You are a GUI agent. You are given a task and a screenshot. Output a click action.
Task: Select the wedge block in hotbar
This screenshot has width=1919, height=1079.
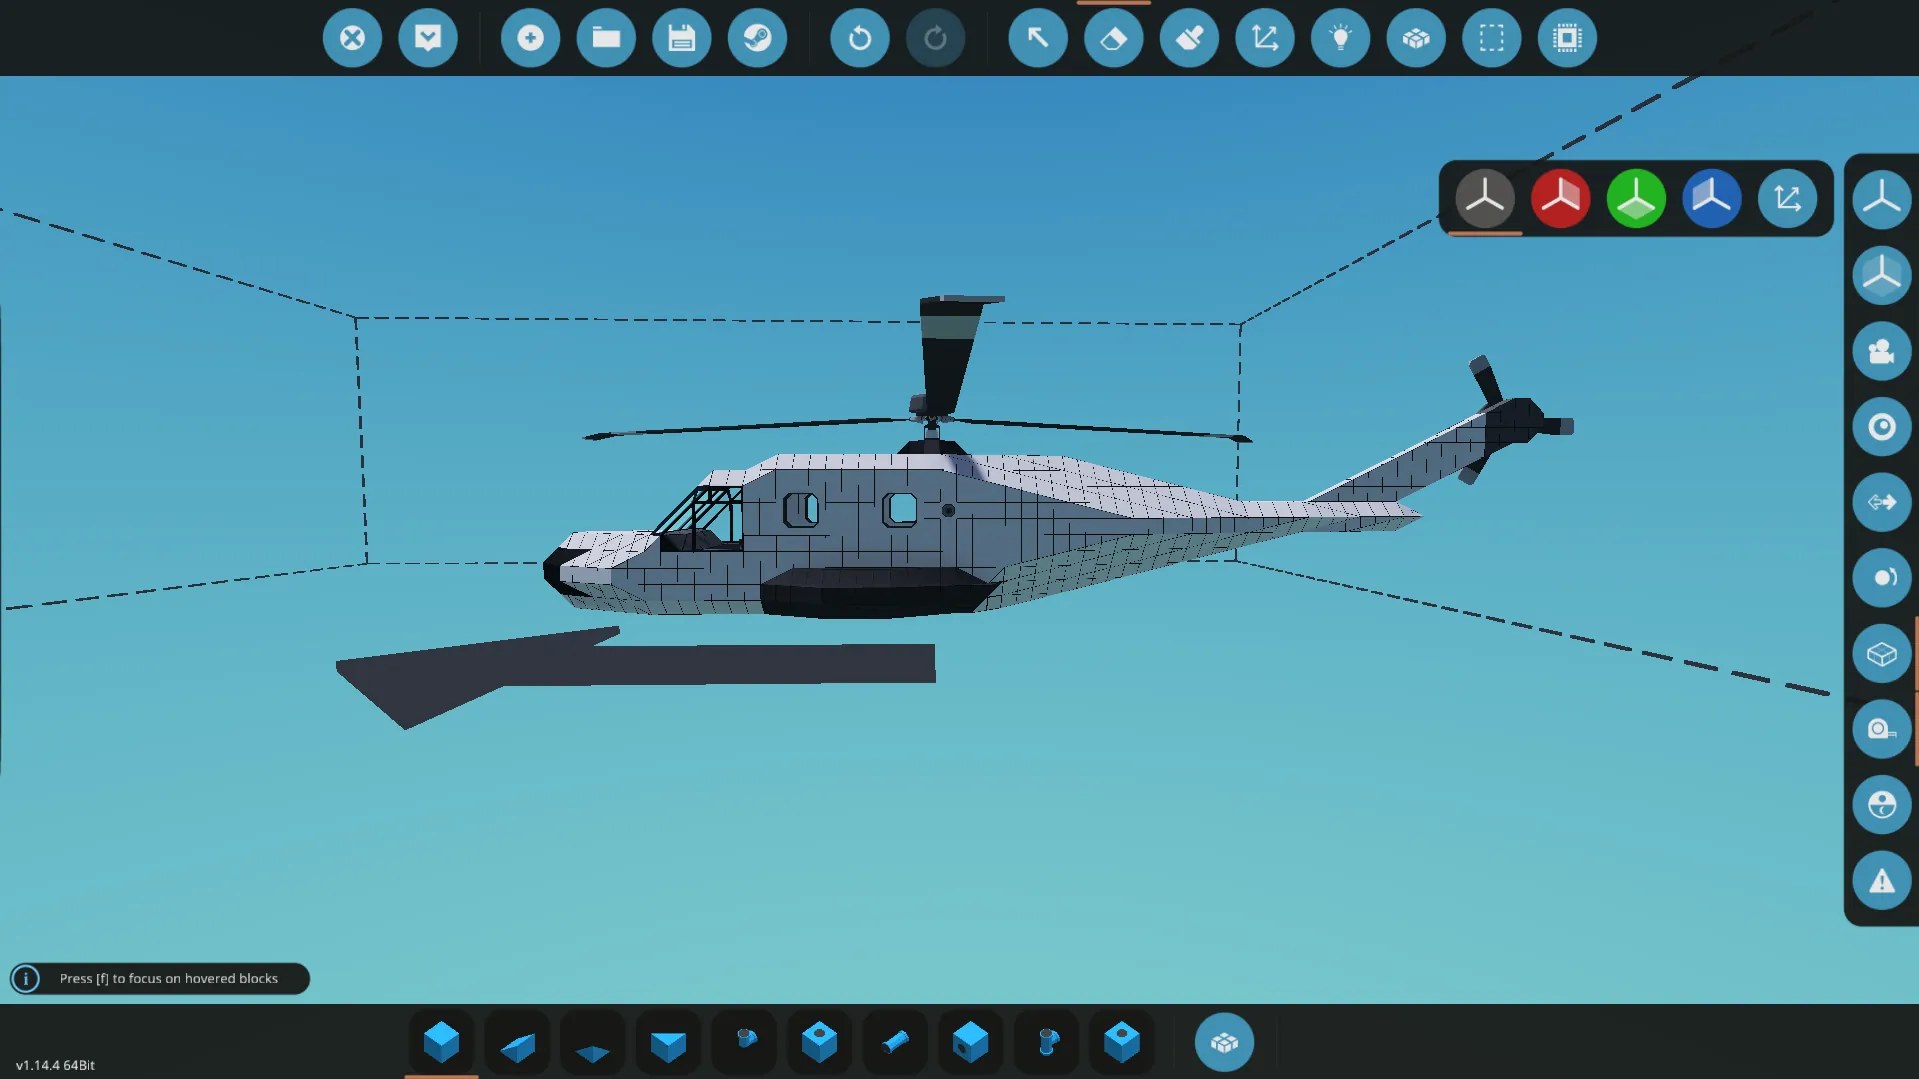[517, 1044]
